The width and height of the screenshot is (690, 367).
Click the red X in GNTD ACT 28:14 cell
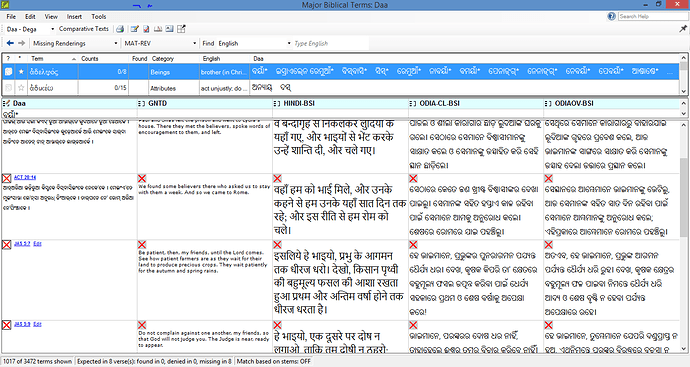pos(142,178)
